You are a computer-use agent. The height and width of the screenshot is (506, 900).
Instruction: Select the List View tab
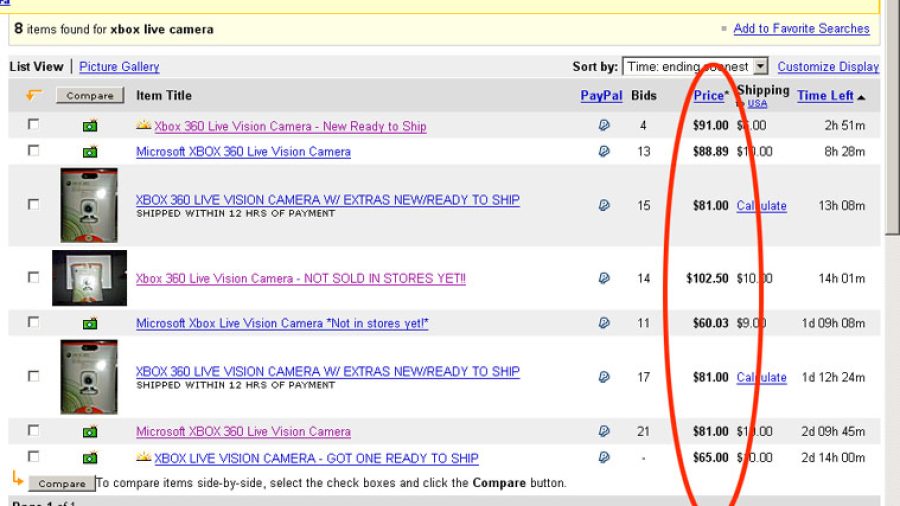click(x=36, y=67)
